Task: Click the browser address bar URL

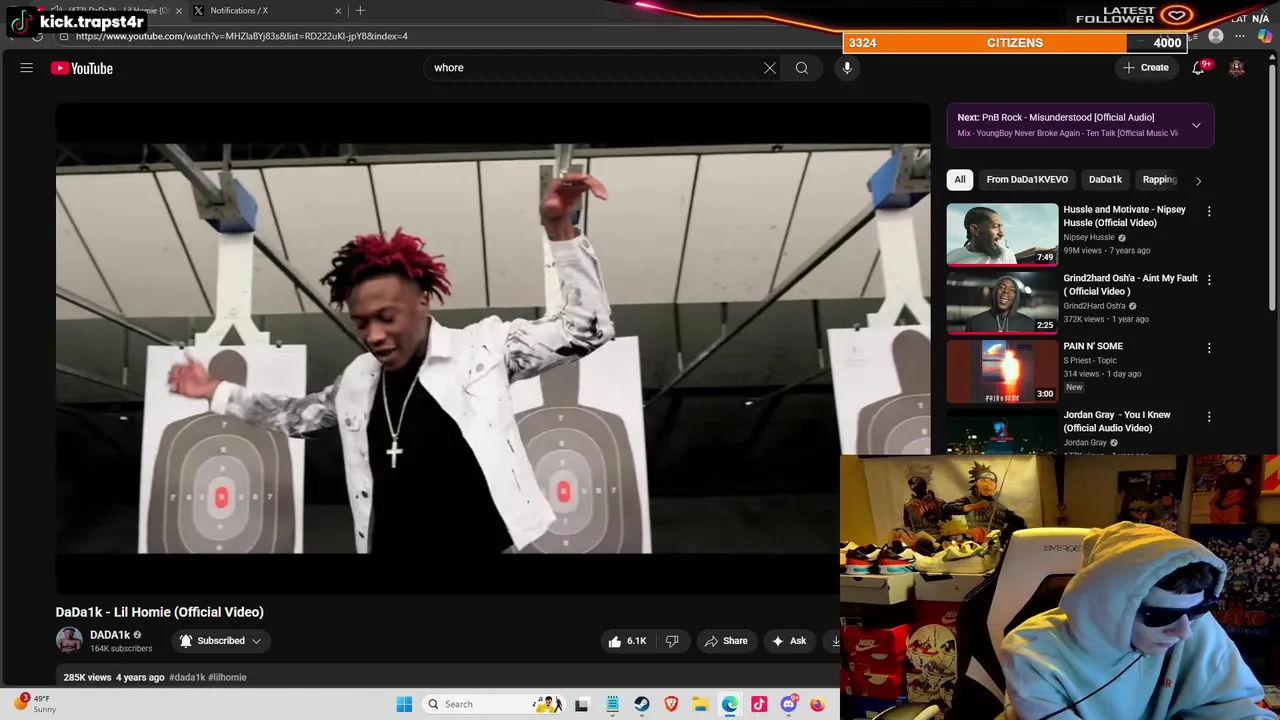Action: [x=241, y=36]
